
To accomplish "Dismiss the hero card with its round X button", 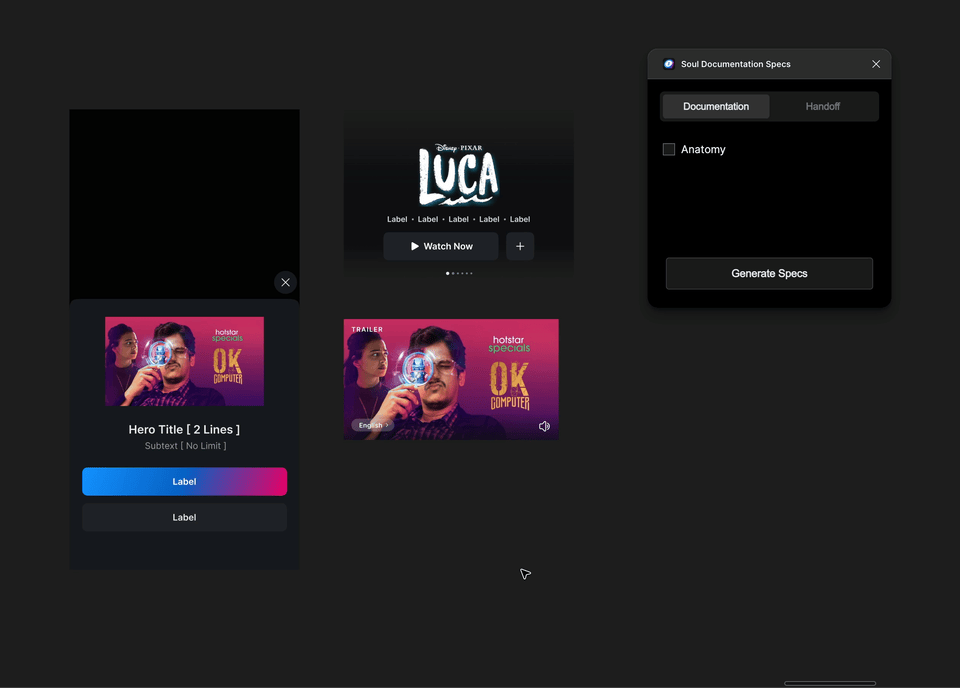I will (285, 282).
